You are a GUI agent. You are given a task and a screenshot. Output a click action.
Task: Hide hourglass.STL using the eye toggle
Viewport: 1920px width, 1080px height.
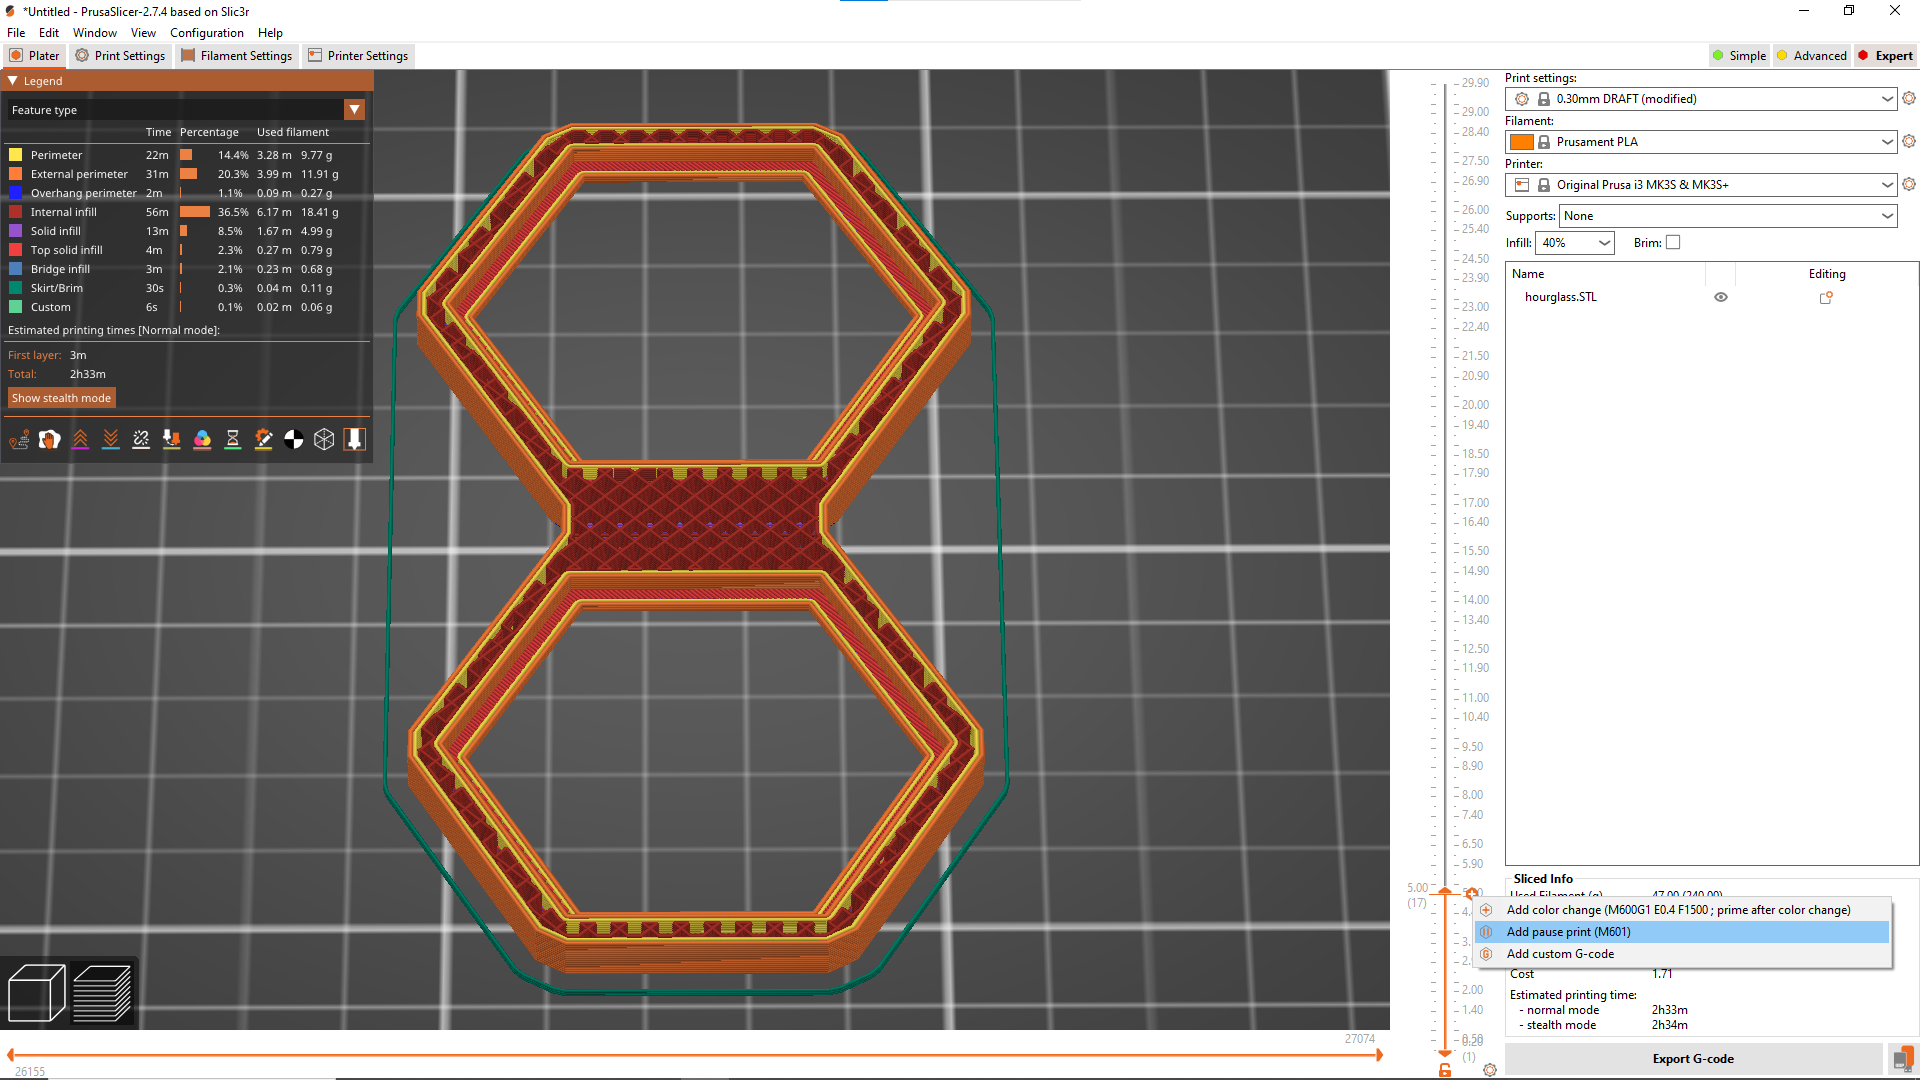click(x=1721, y=297)
